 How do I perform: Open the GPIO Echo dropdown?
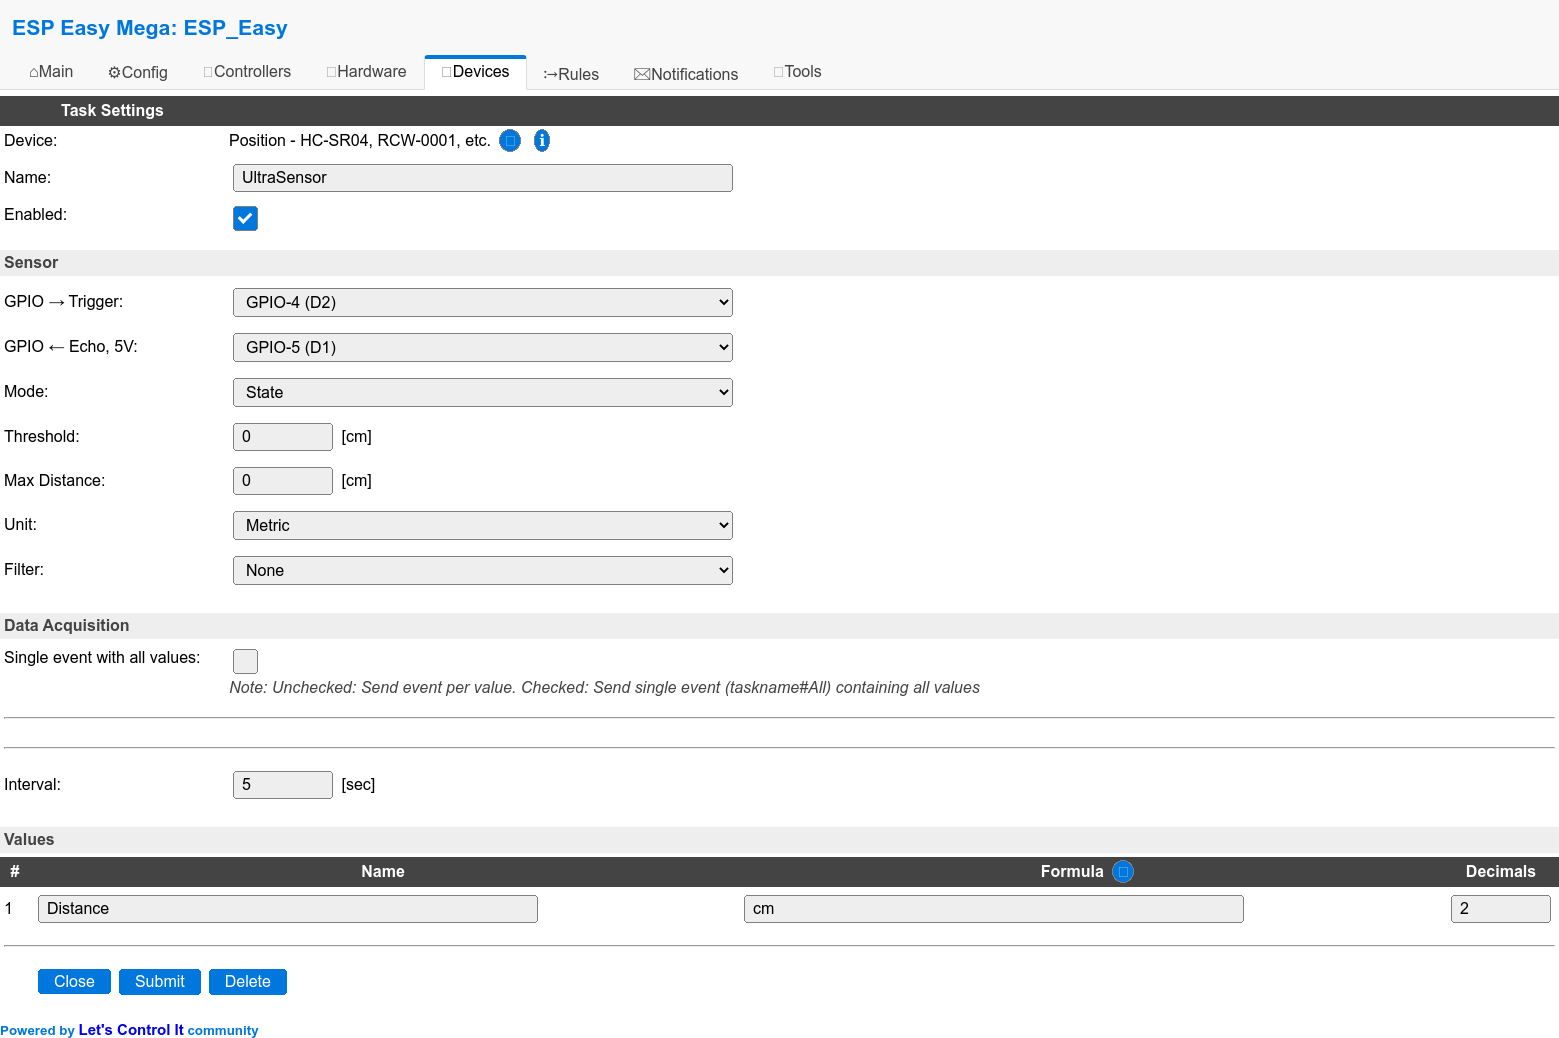tap(483, 347)
